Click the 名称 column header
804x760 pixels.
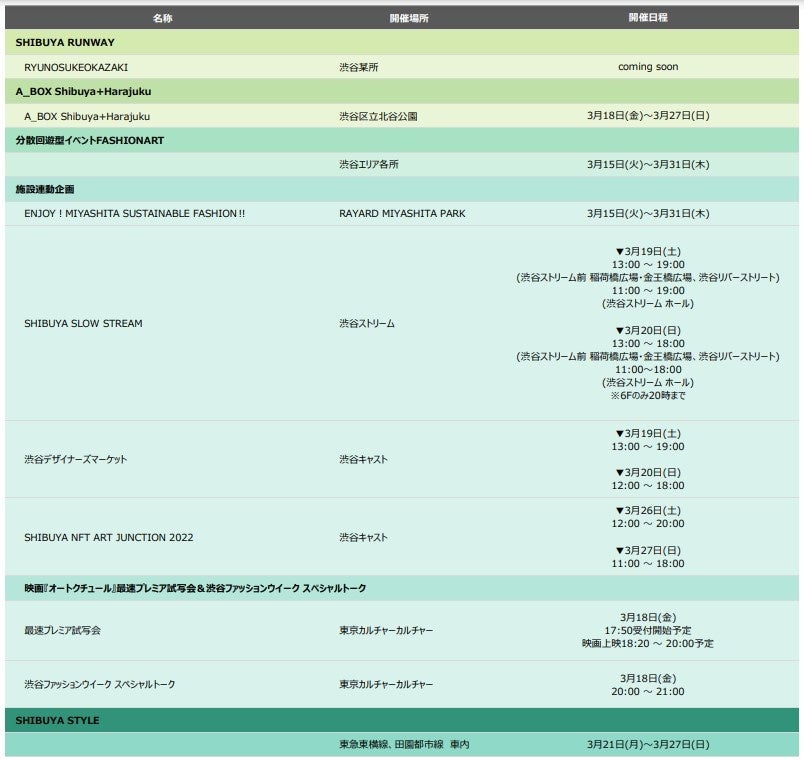coord(163,18)
